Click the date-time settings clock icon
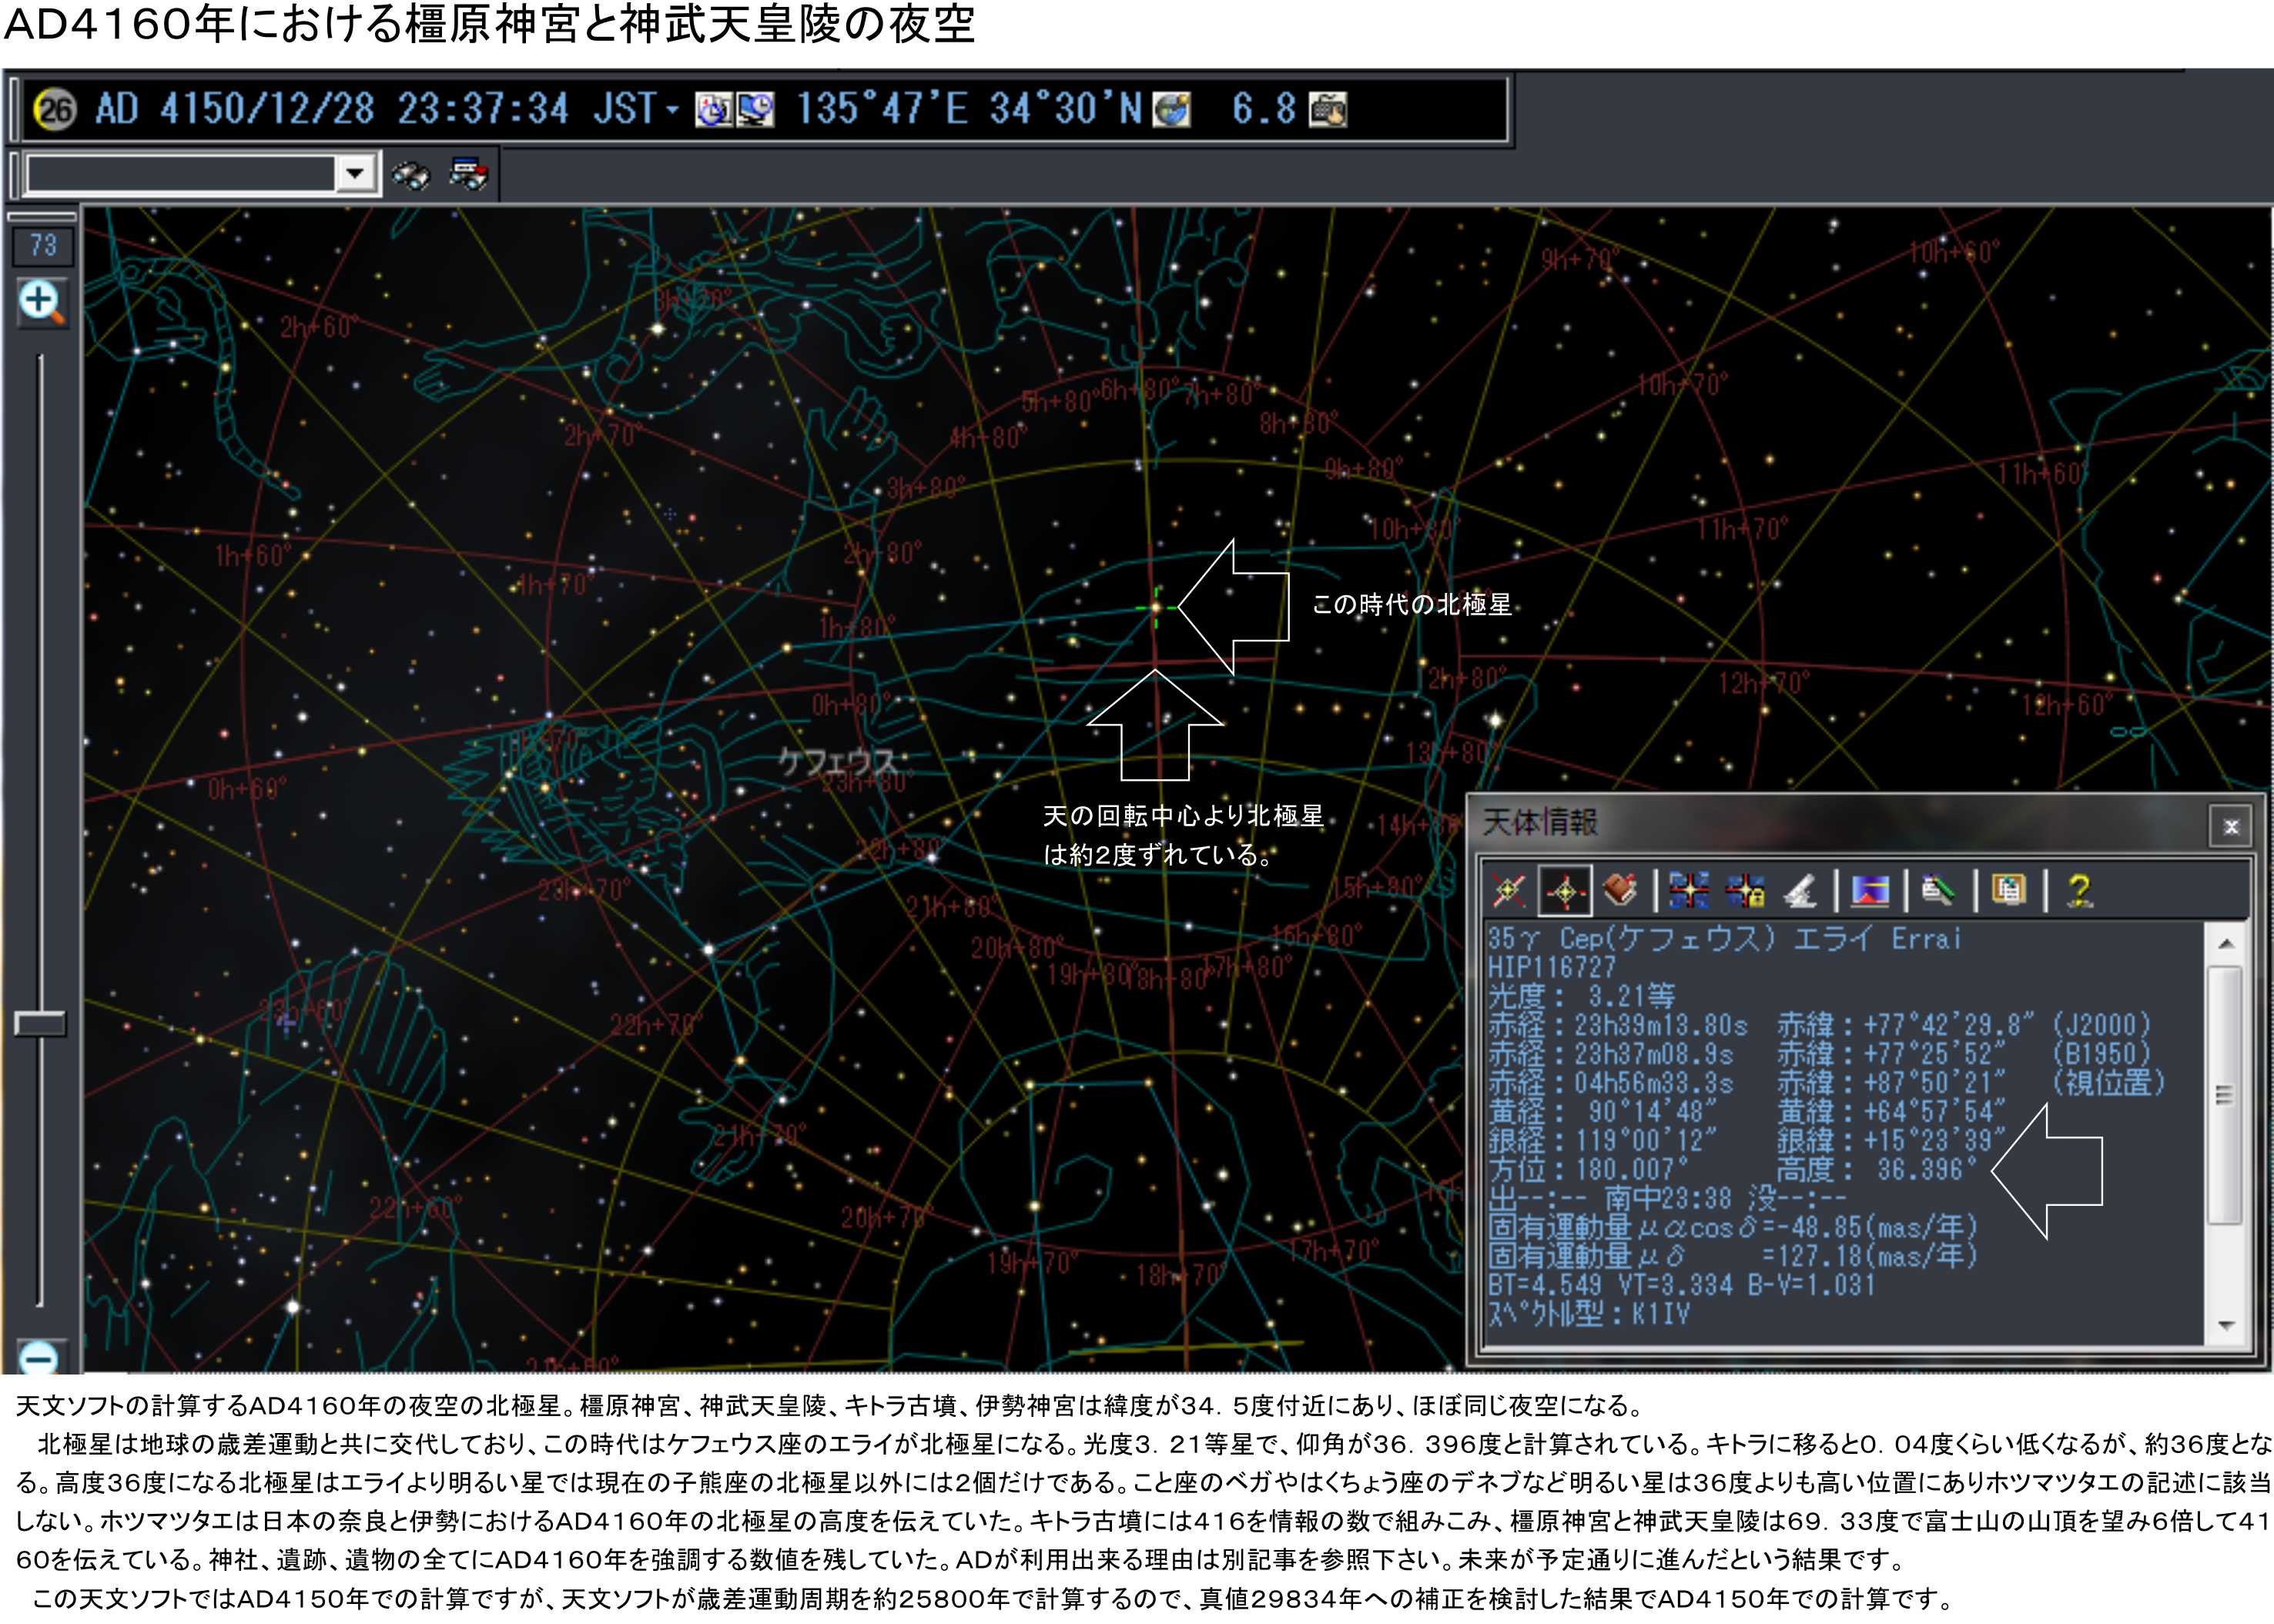 [713, 109]
